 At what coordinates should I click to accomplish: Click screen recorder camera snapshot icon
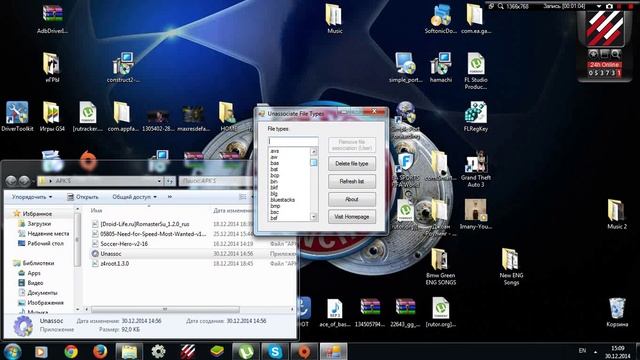point(609,6)
